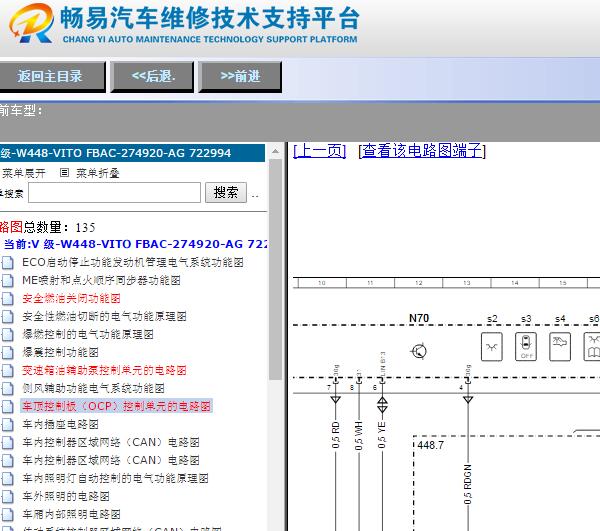This screenshot has width=600, height=531.
Task: Click document icon beside ECO自动停止 entry
Action: (7, 263)
